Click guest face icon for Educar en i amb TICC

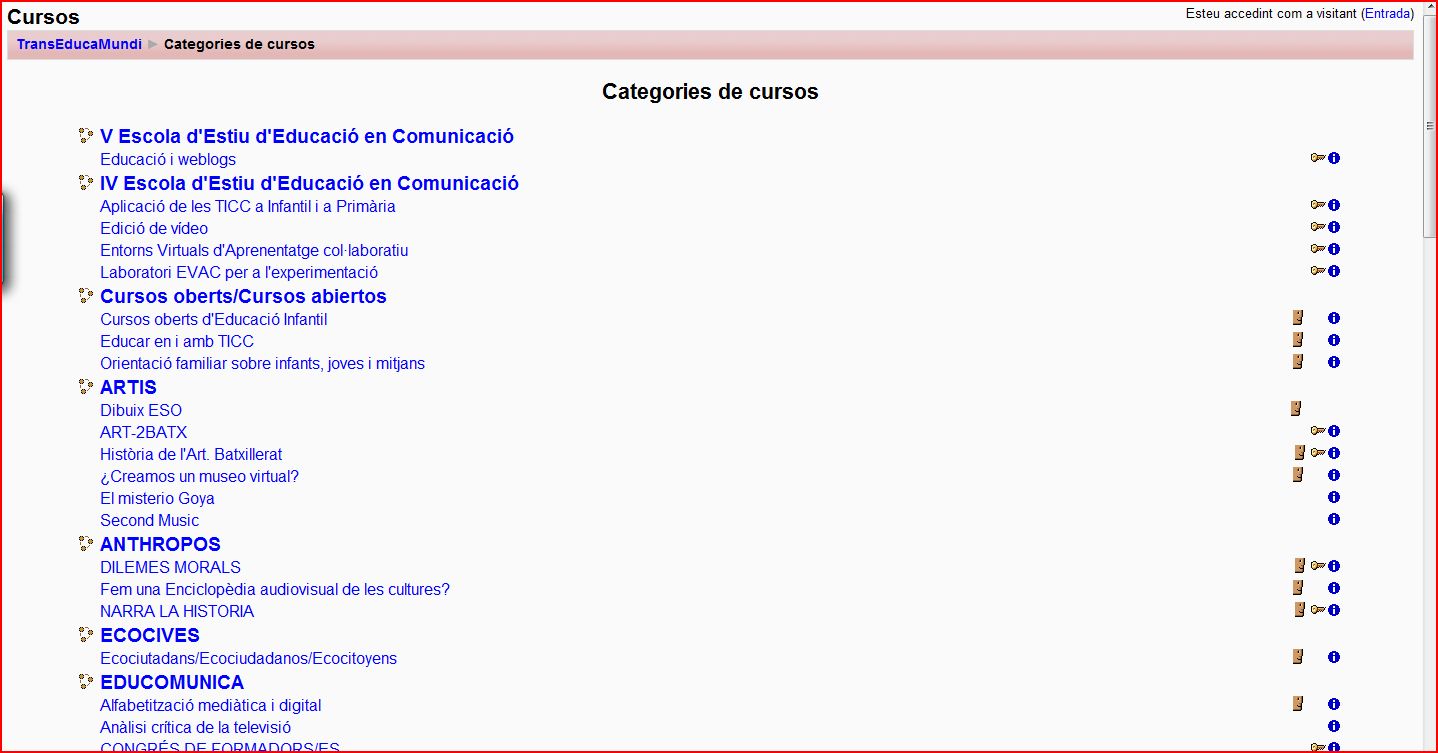click(1297, 340)
